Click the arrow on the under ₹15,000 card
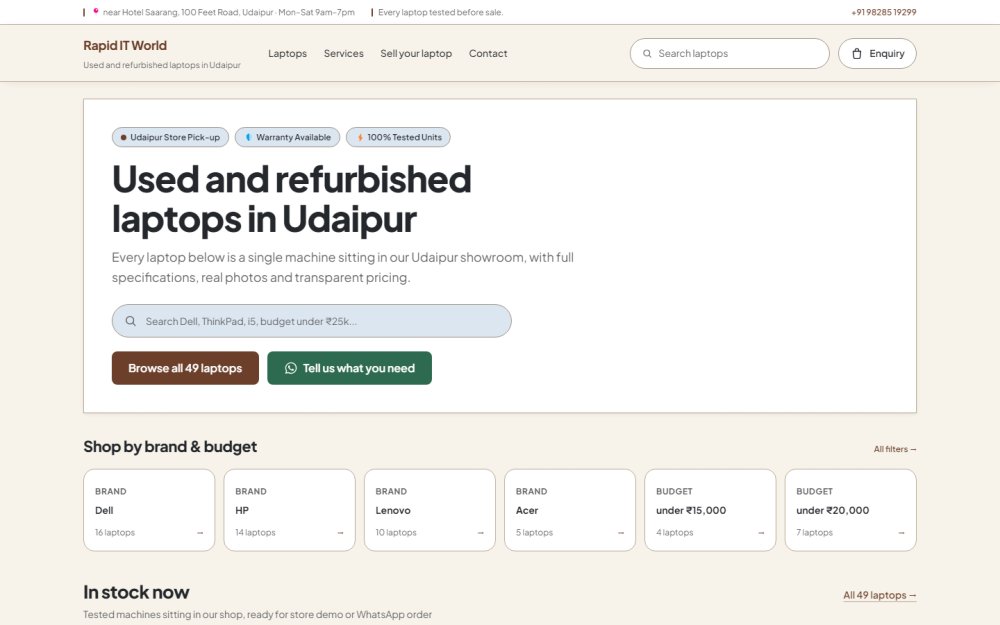 [761, 533]
